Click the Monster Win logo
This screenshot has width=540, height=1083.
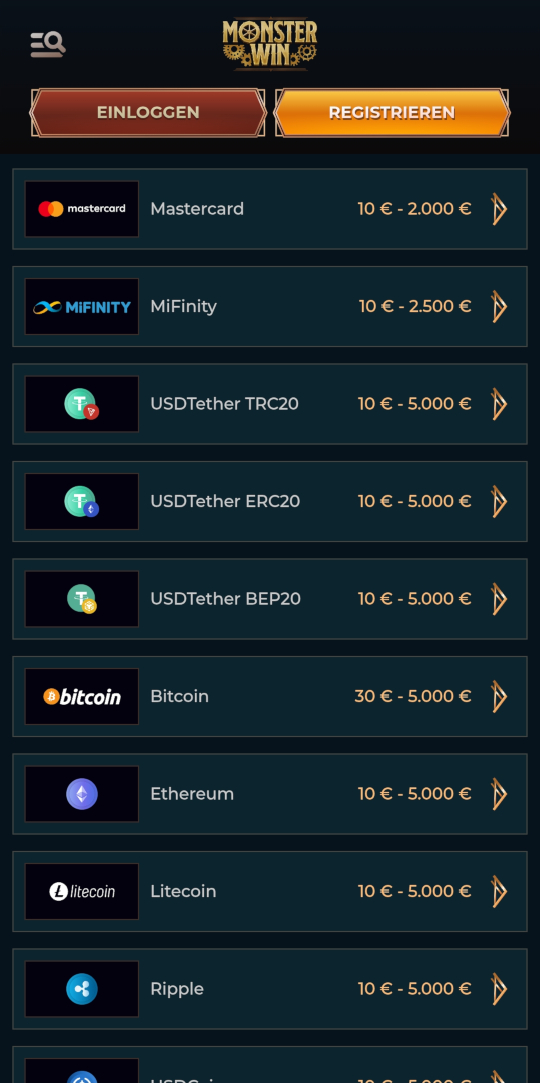[x=270, y=44]
